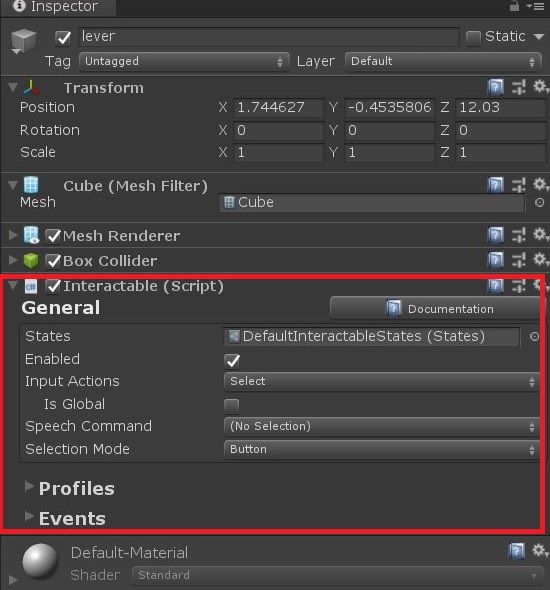Open Interactable presets icon

click(518, 286)
